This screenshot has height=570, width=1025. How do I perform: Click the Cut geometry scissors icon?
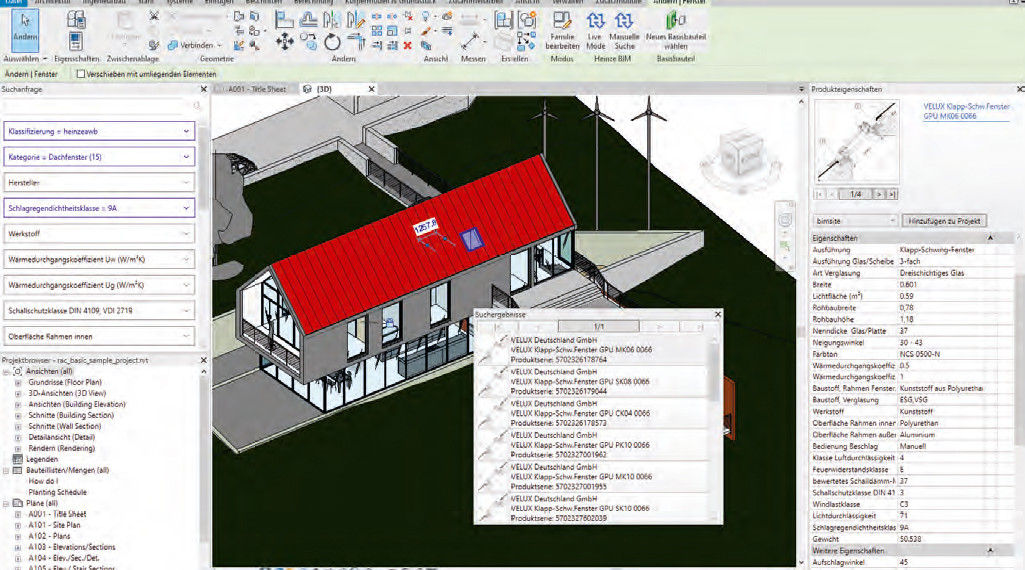pyautogui.click(x=154, y=16)
